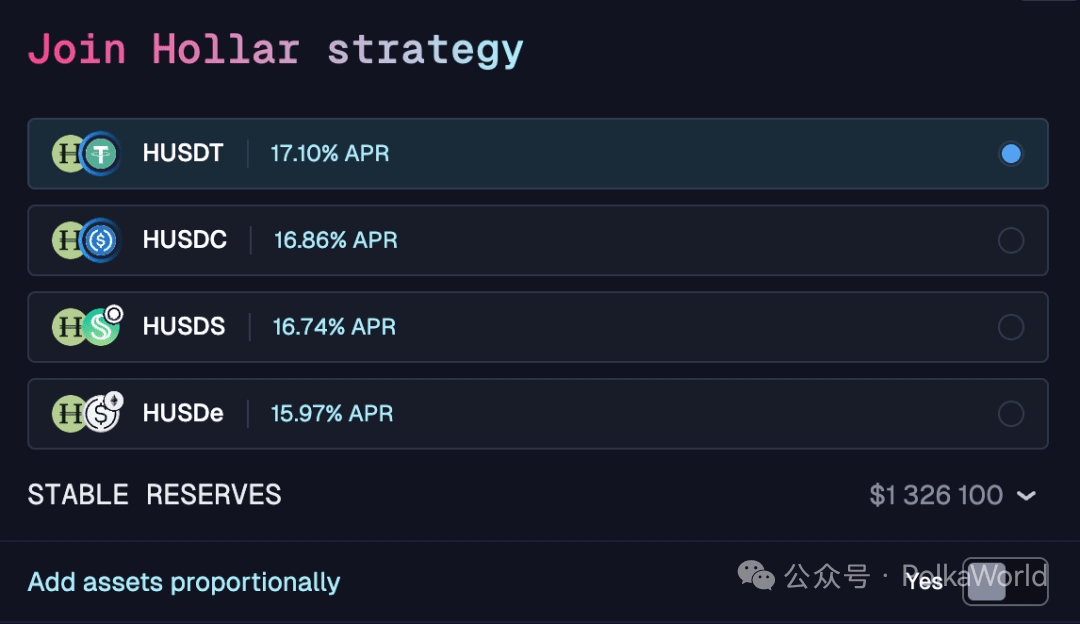Click the HUSDe Ethena token icon
The width and height of the screenshot is (1080, 624).
click(102, 413)
